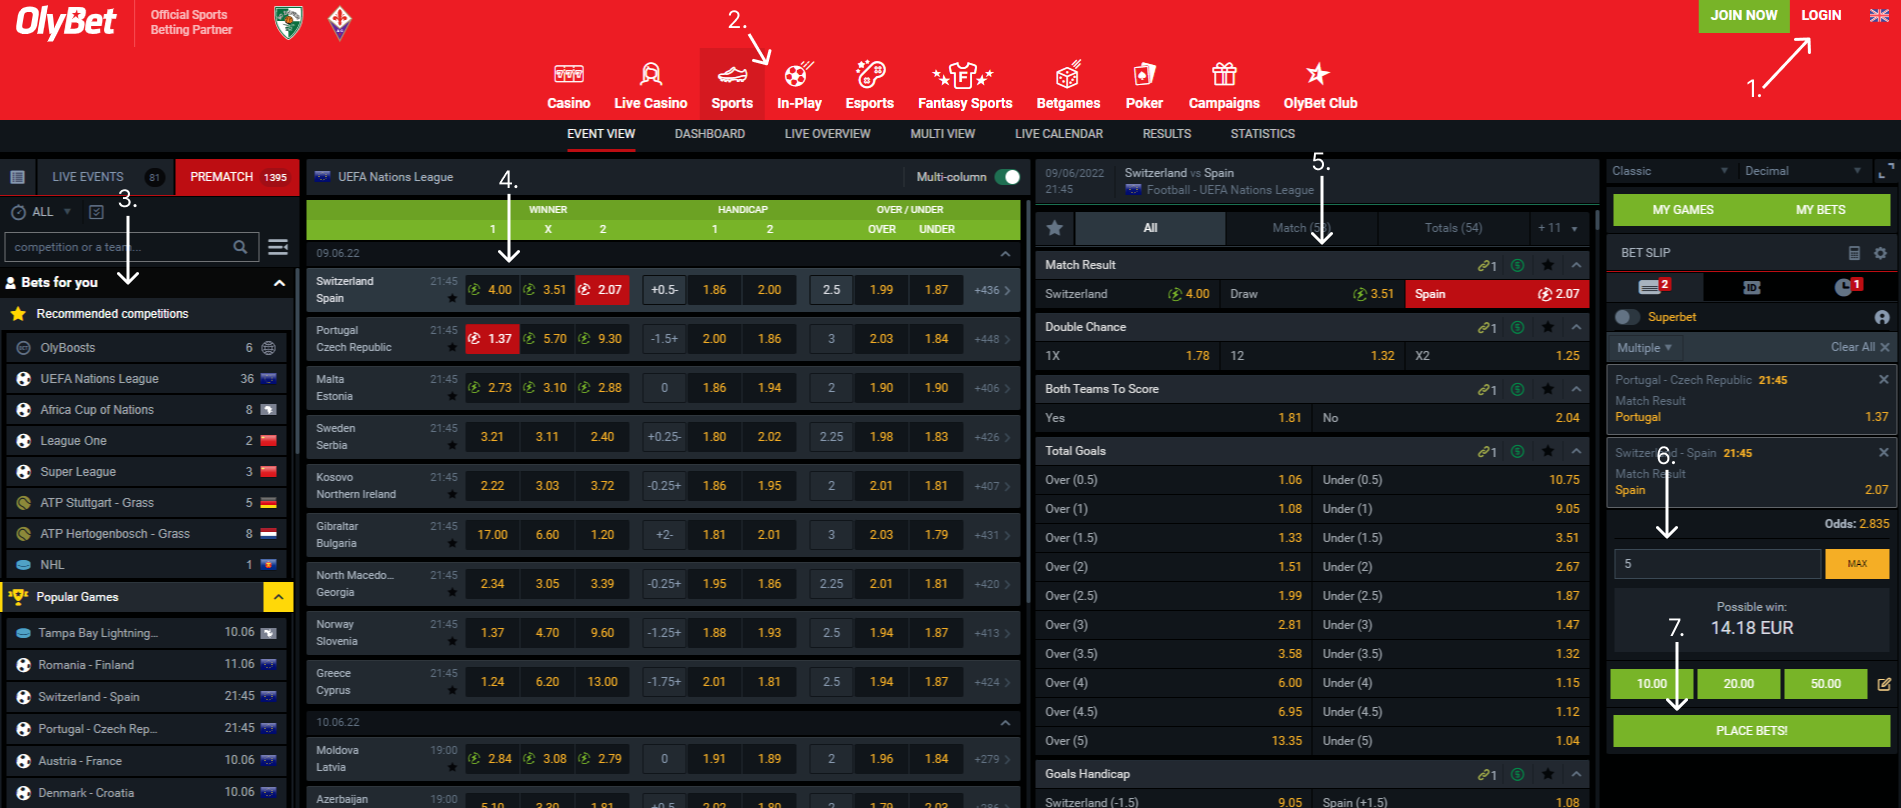Open the Casino section icon
The height and width of the screenshot is (808, 1901).
568,75
